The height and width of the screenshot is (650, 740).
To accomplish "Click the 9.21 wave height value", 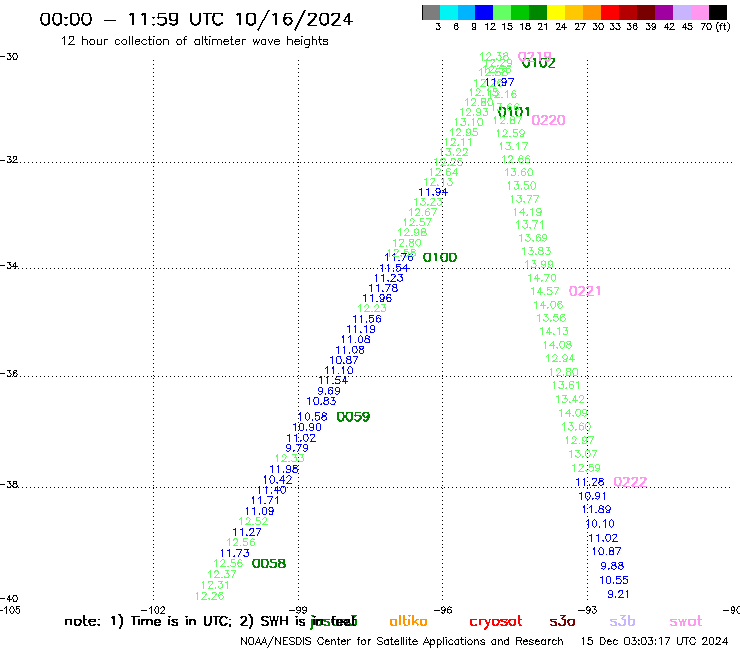I will pyautogui.click(x=618, y=594).
